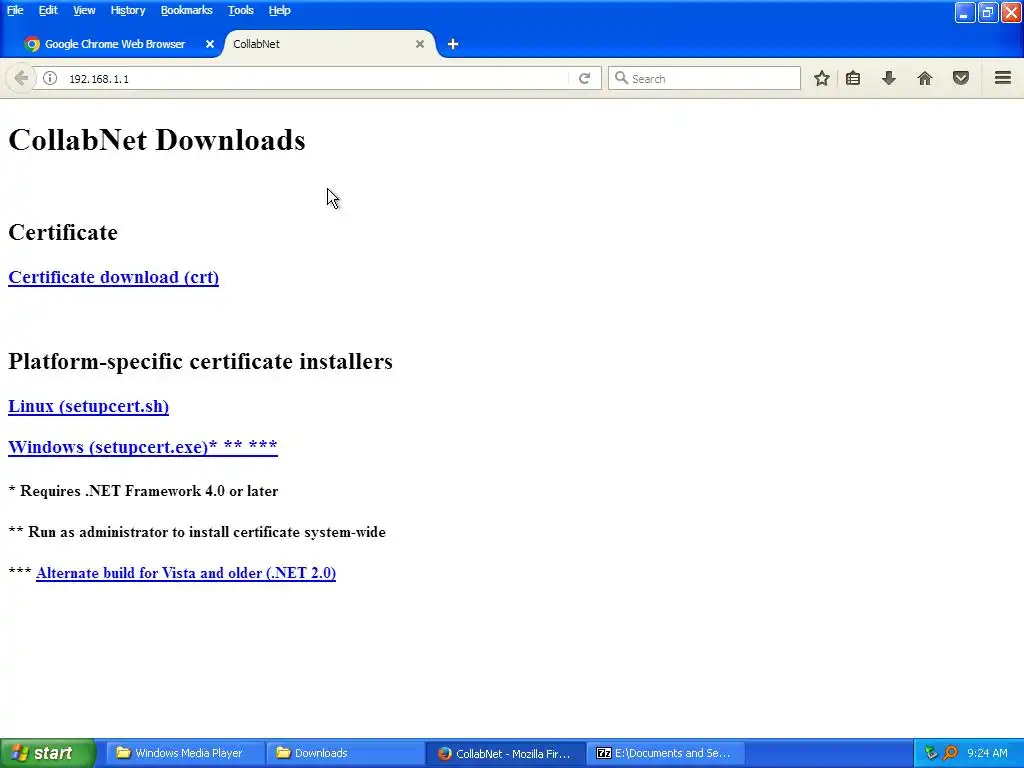Download the certificate (crt) link
Image resolution: width=1024 pixels, height=768 pixels.
pos(114,277)
